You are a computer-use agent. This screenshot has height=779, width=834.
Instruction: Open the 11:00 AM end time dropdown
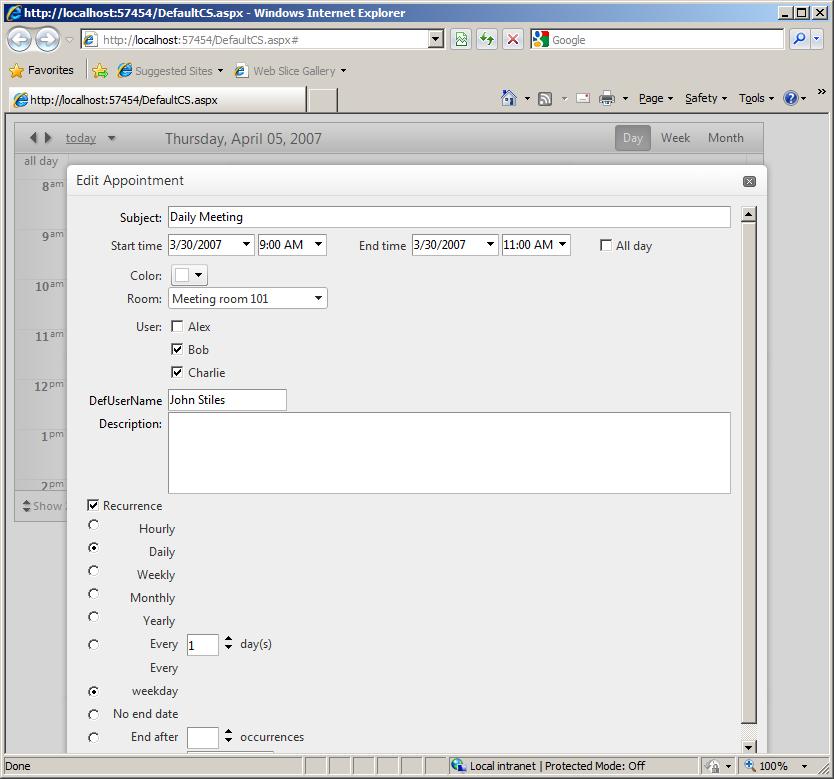pyautogui.click(x=562, y=245)
